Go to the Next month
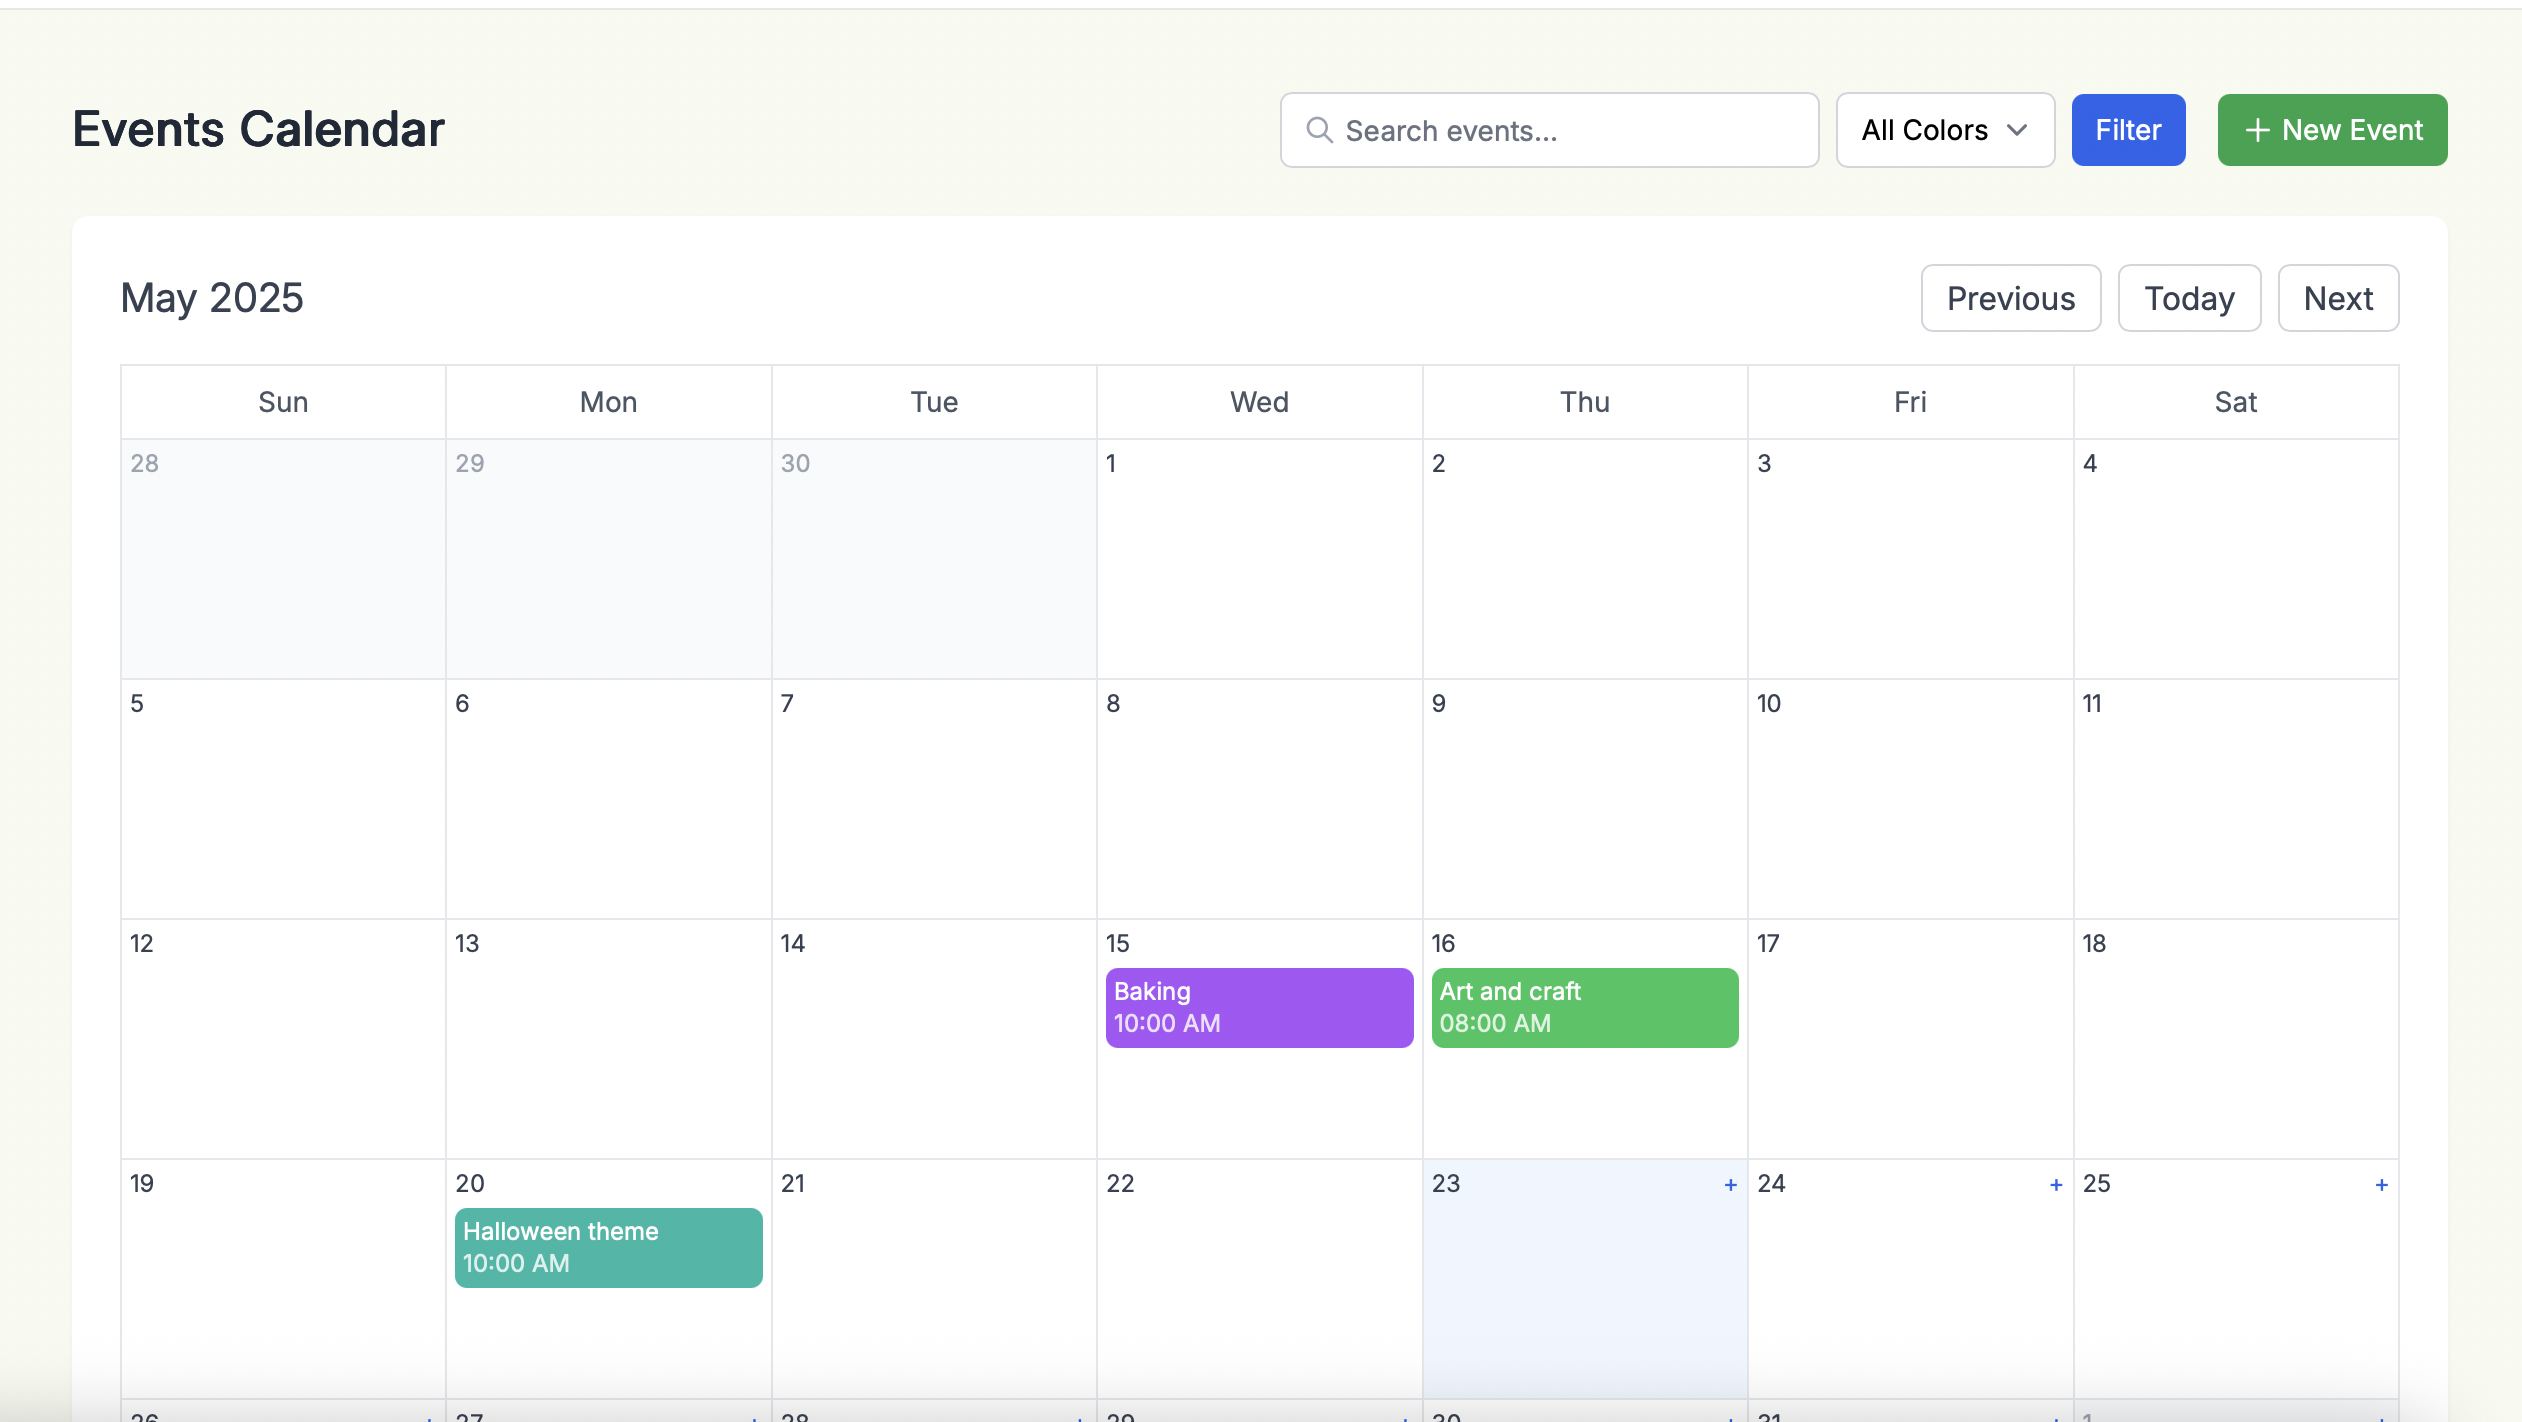The image size is (2522, 1422). point(2338,298)
